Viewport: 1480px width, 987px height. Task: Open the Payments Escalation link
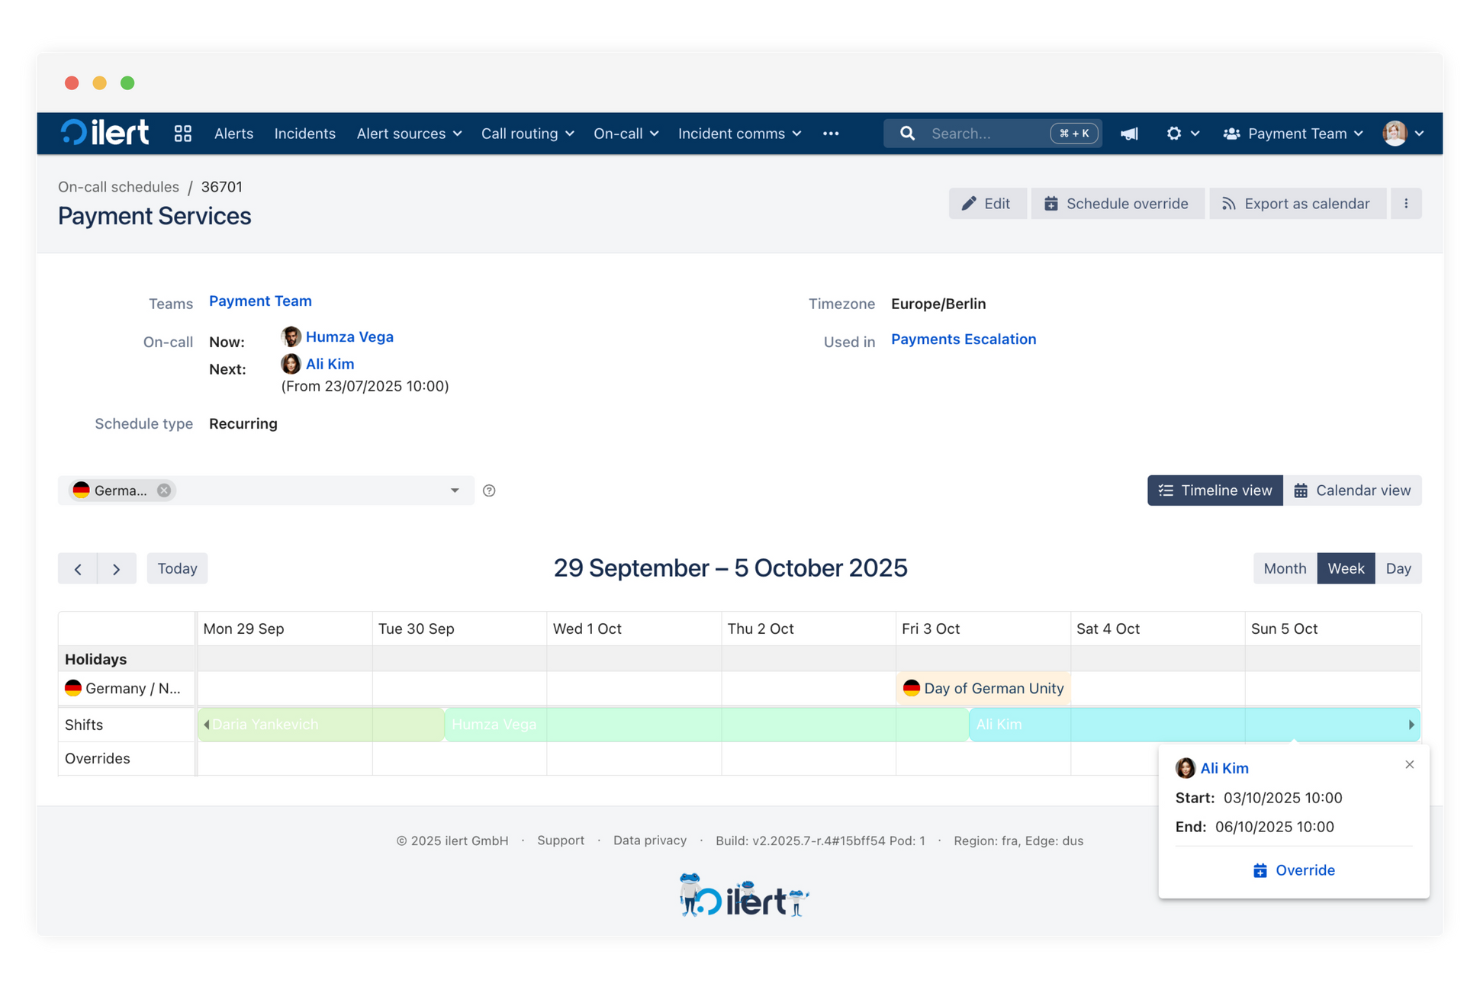point(963,339)
